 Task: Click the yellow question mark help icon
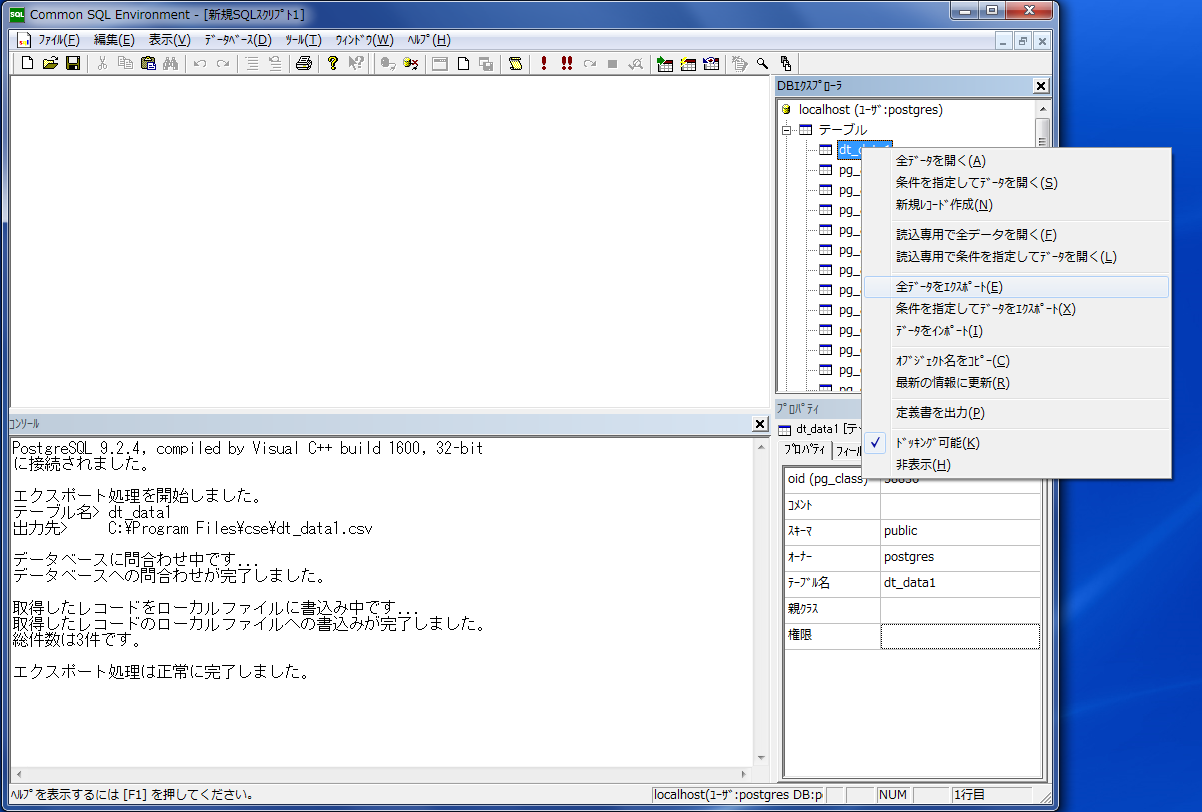pos(333,63)
